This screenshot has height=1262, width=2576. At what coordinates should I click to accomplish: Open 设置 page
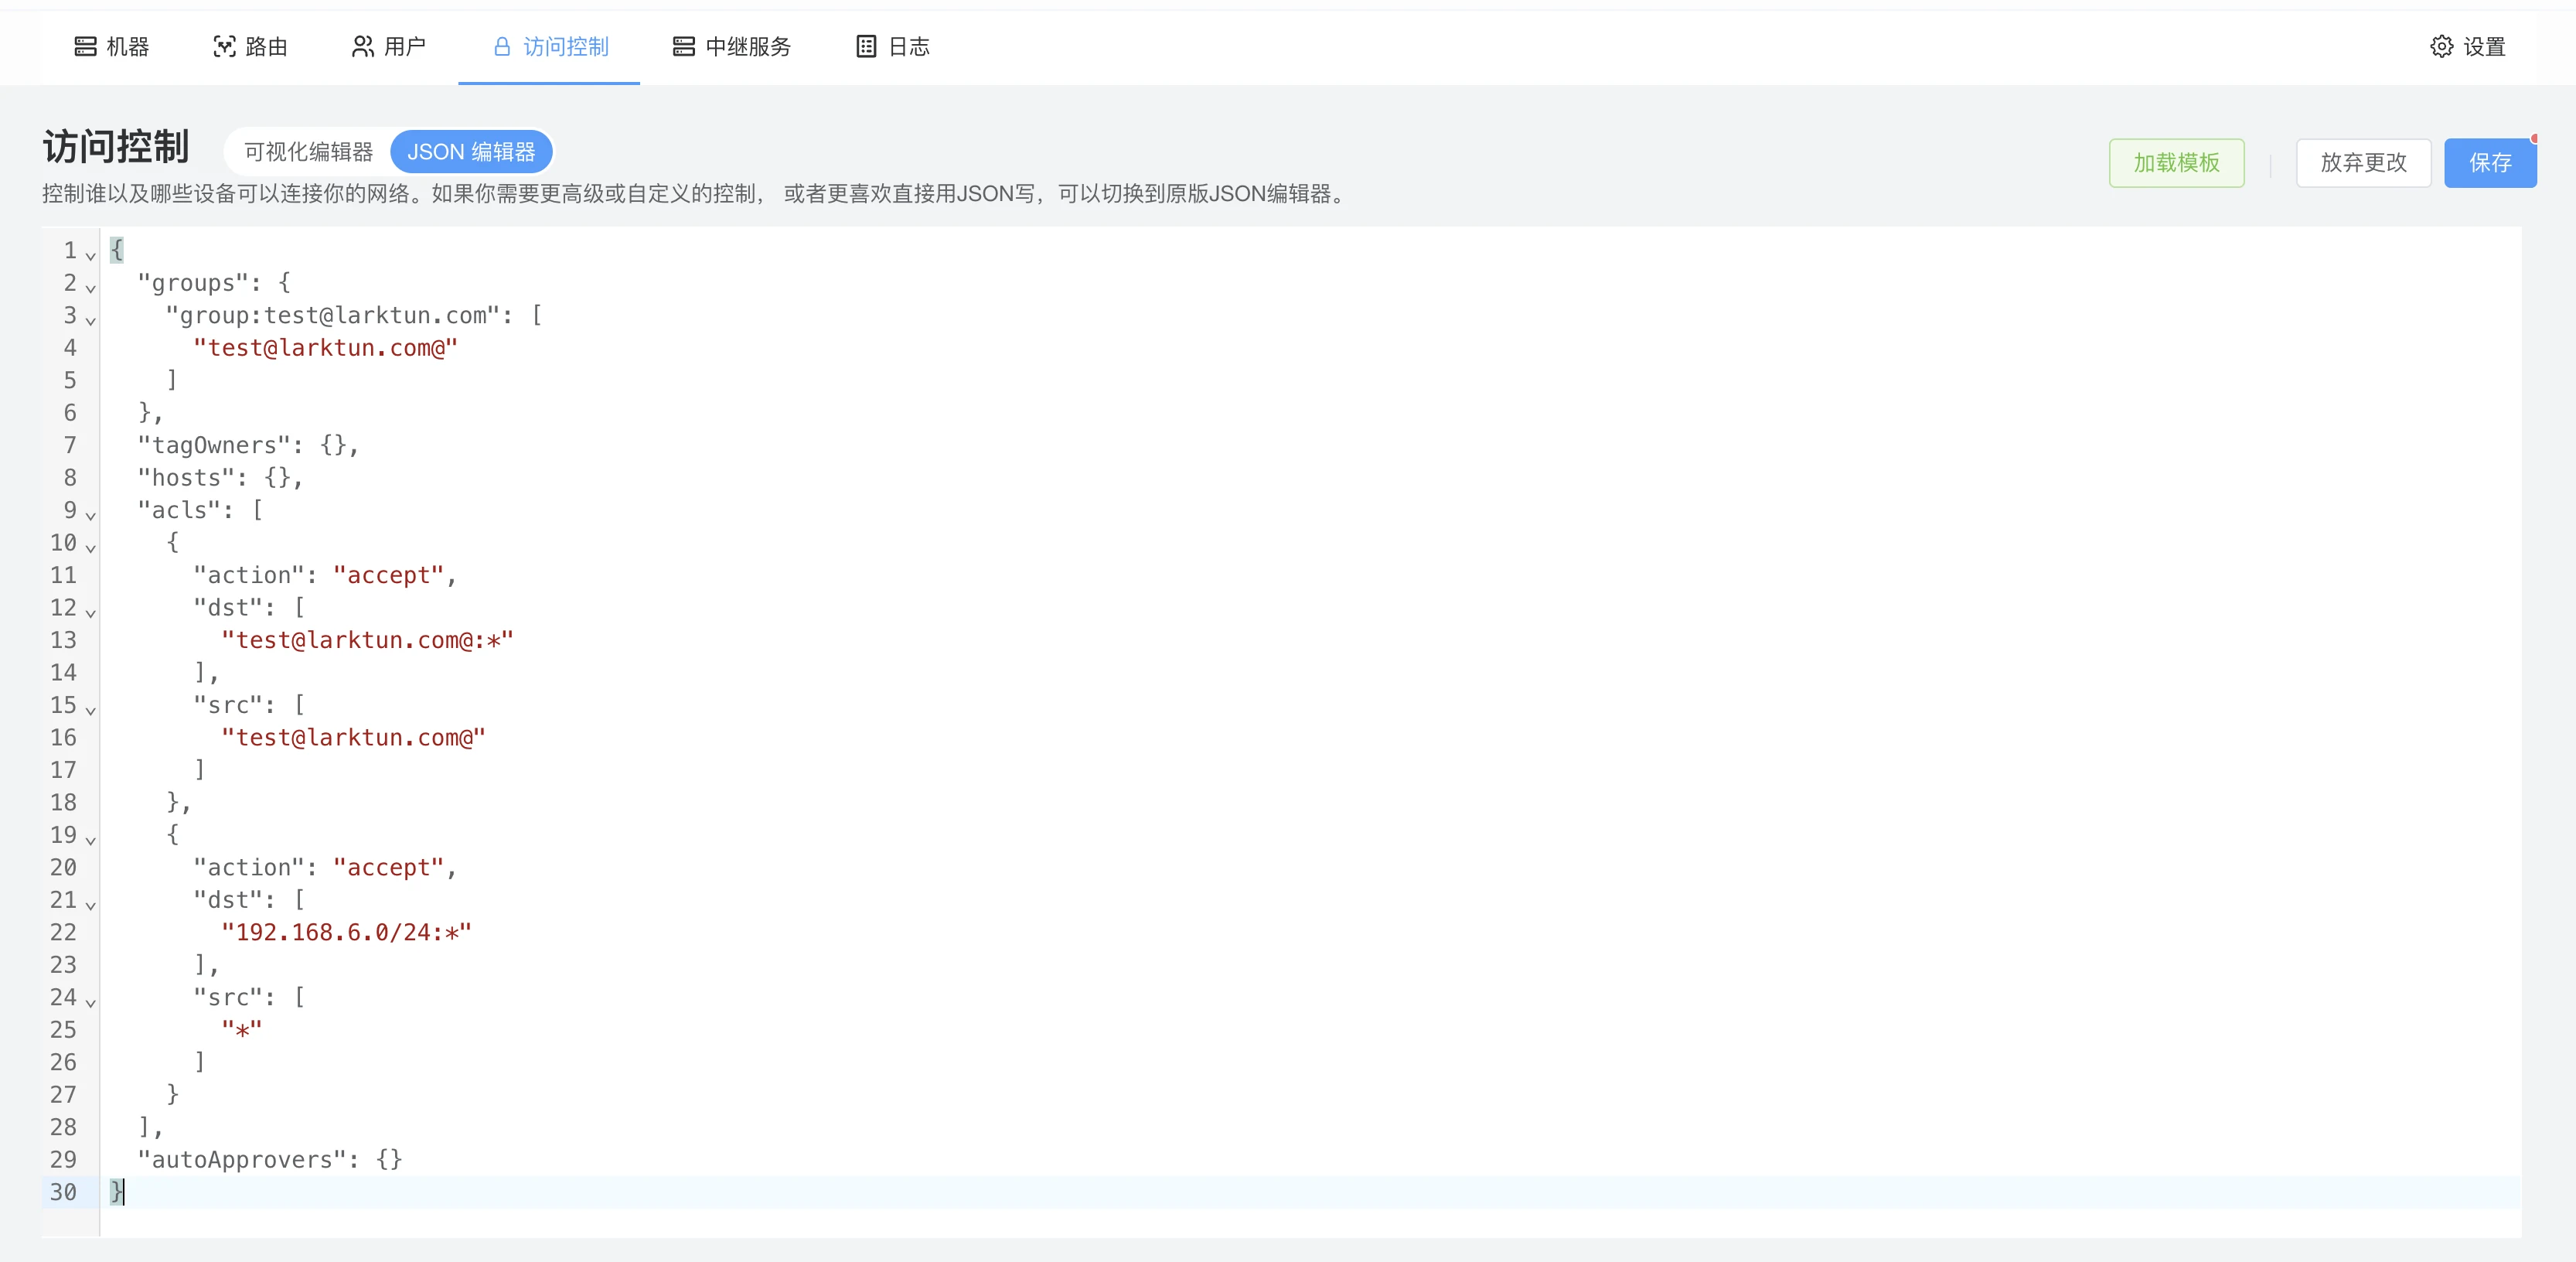(x=2468, y=46)
